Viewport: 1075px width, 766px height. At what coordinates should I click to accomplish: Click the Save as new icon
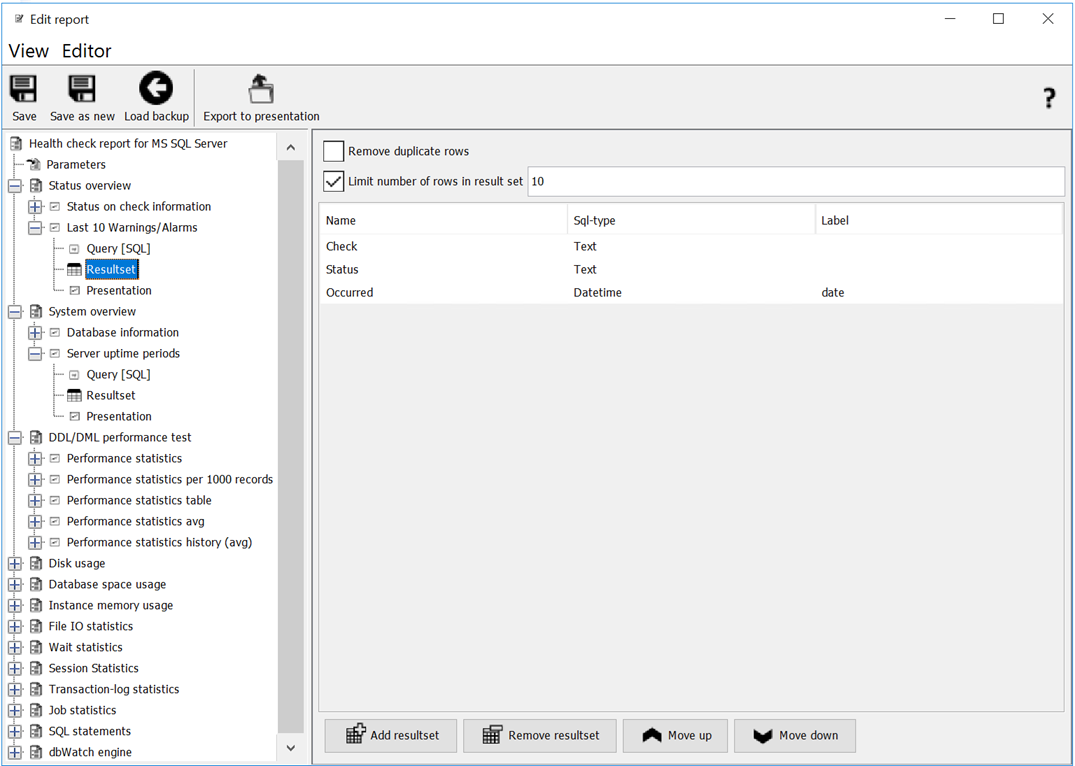coord(82,89)
